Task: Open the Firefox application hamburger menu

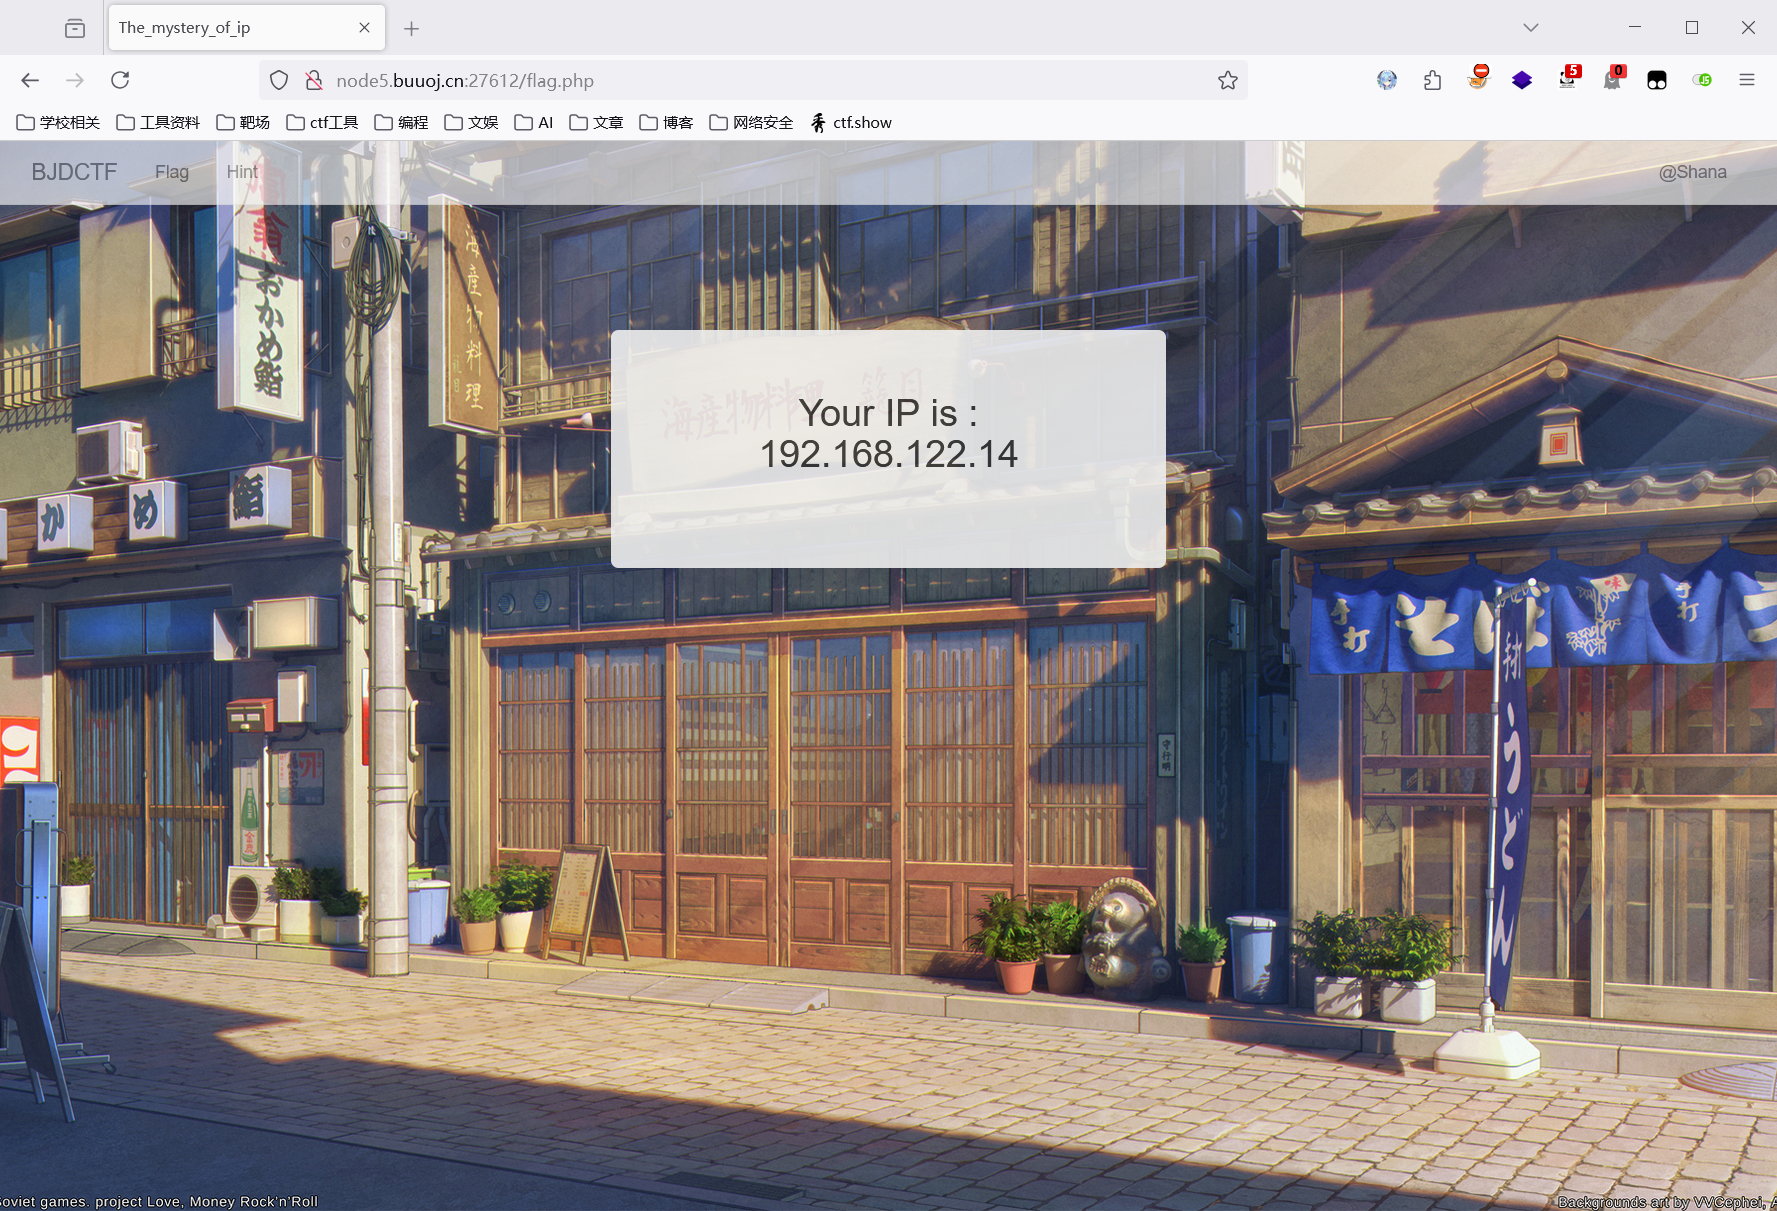Action: 1747,80
